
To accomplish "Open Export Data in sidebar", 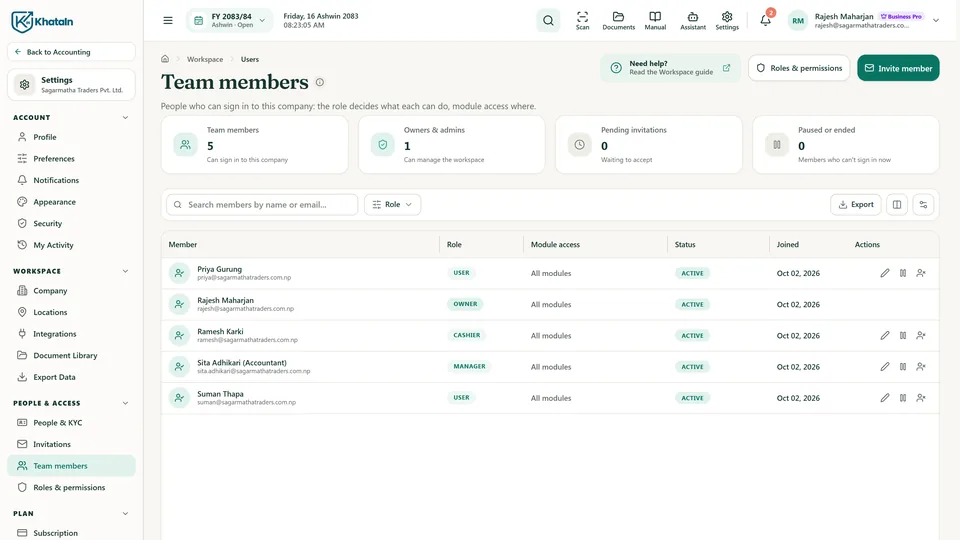I will coord(71,377).
